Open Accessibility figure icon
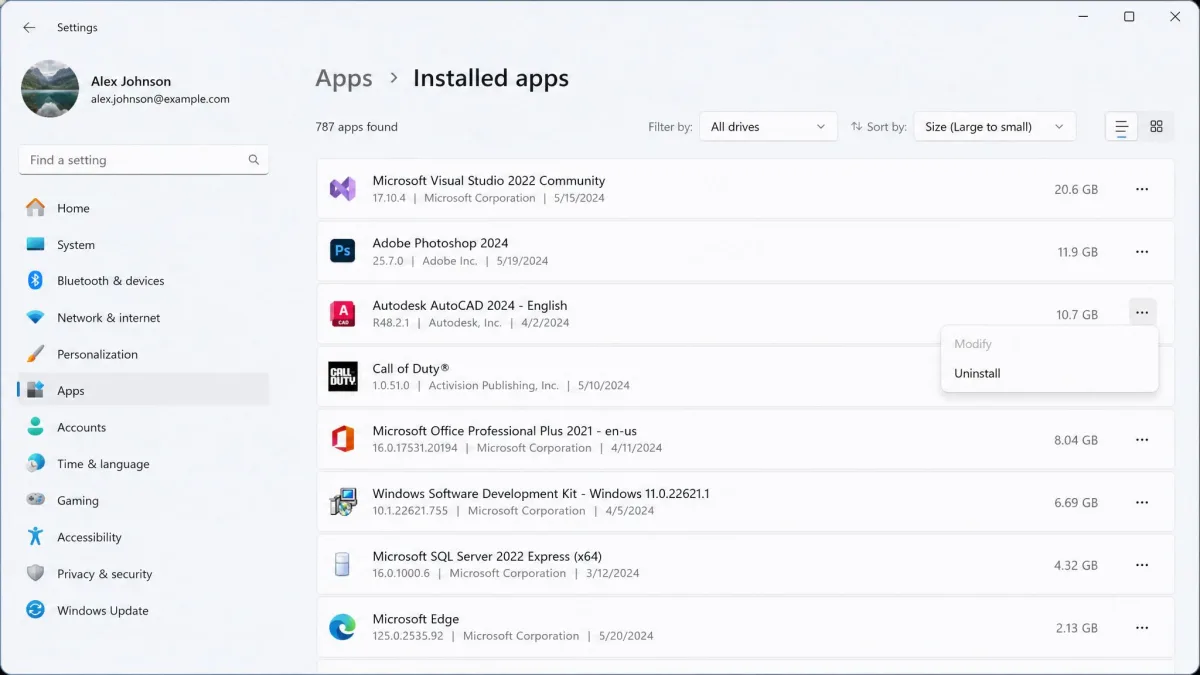 (x=36, y=537)
